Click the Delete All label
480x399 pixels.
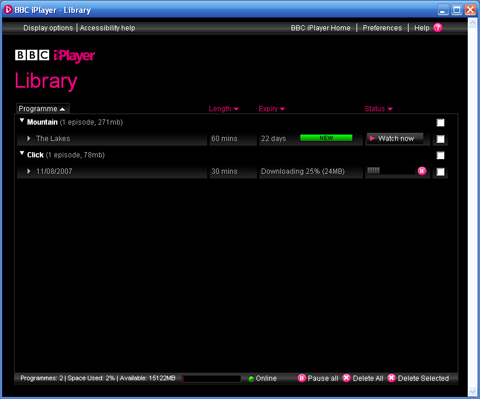368,378
